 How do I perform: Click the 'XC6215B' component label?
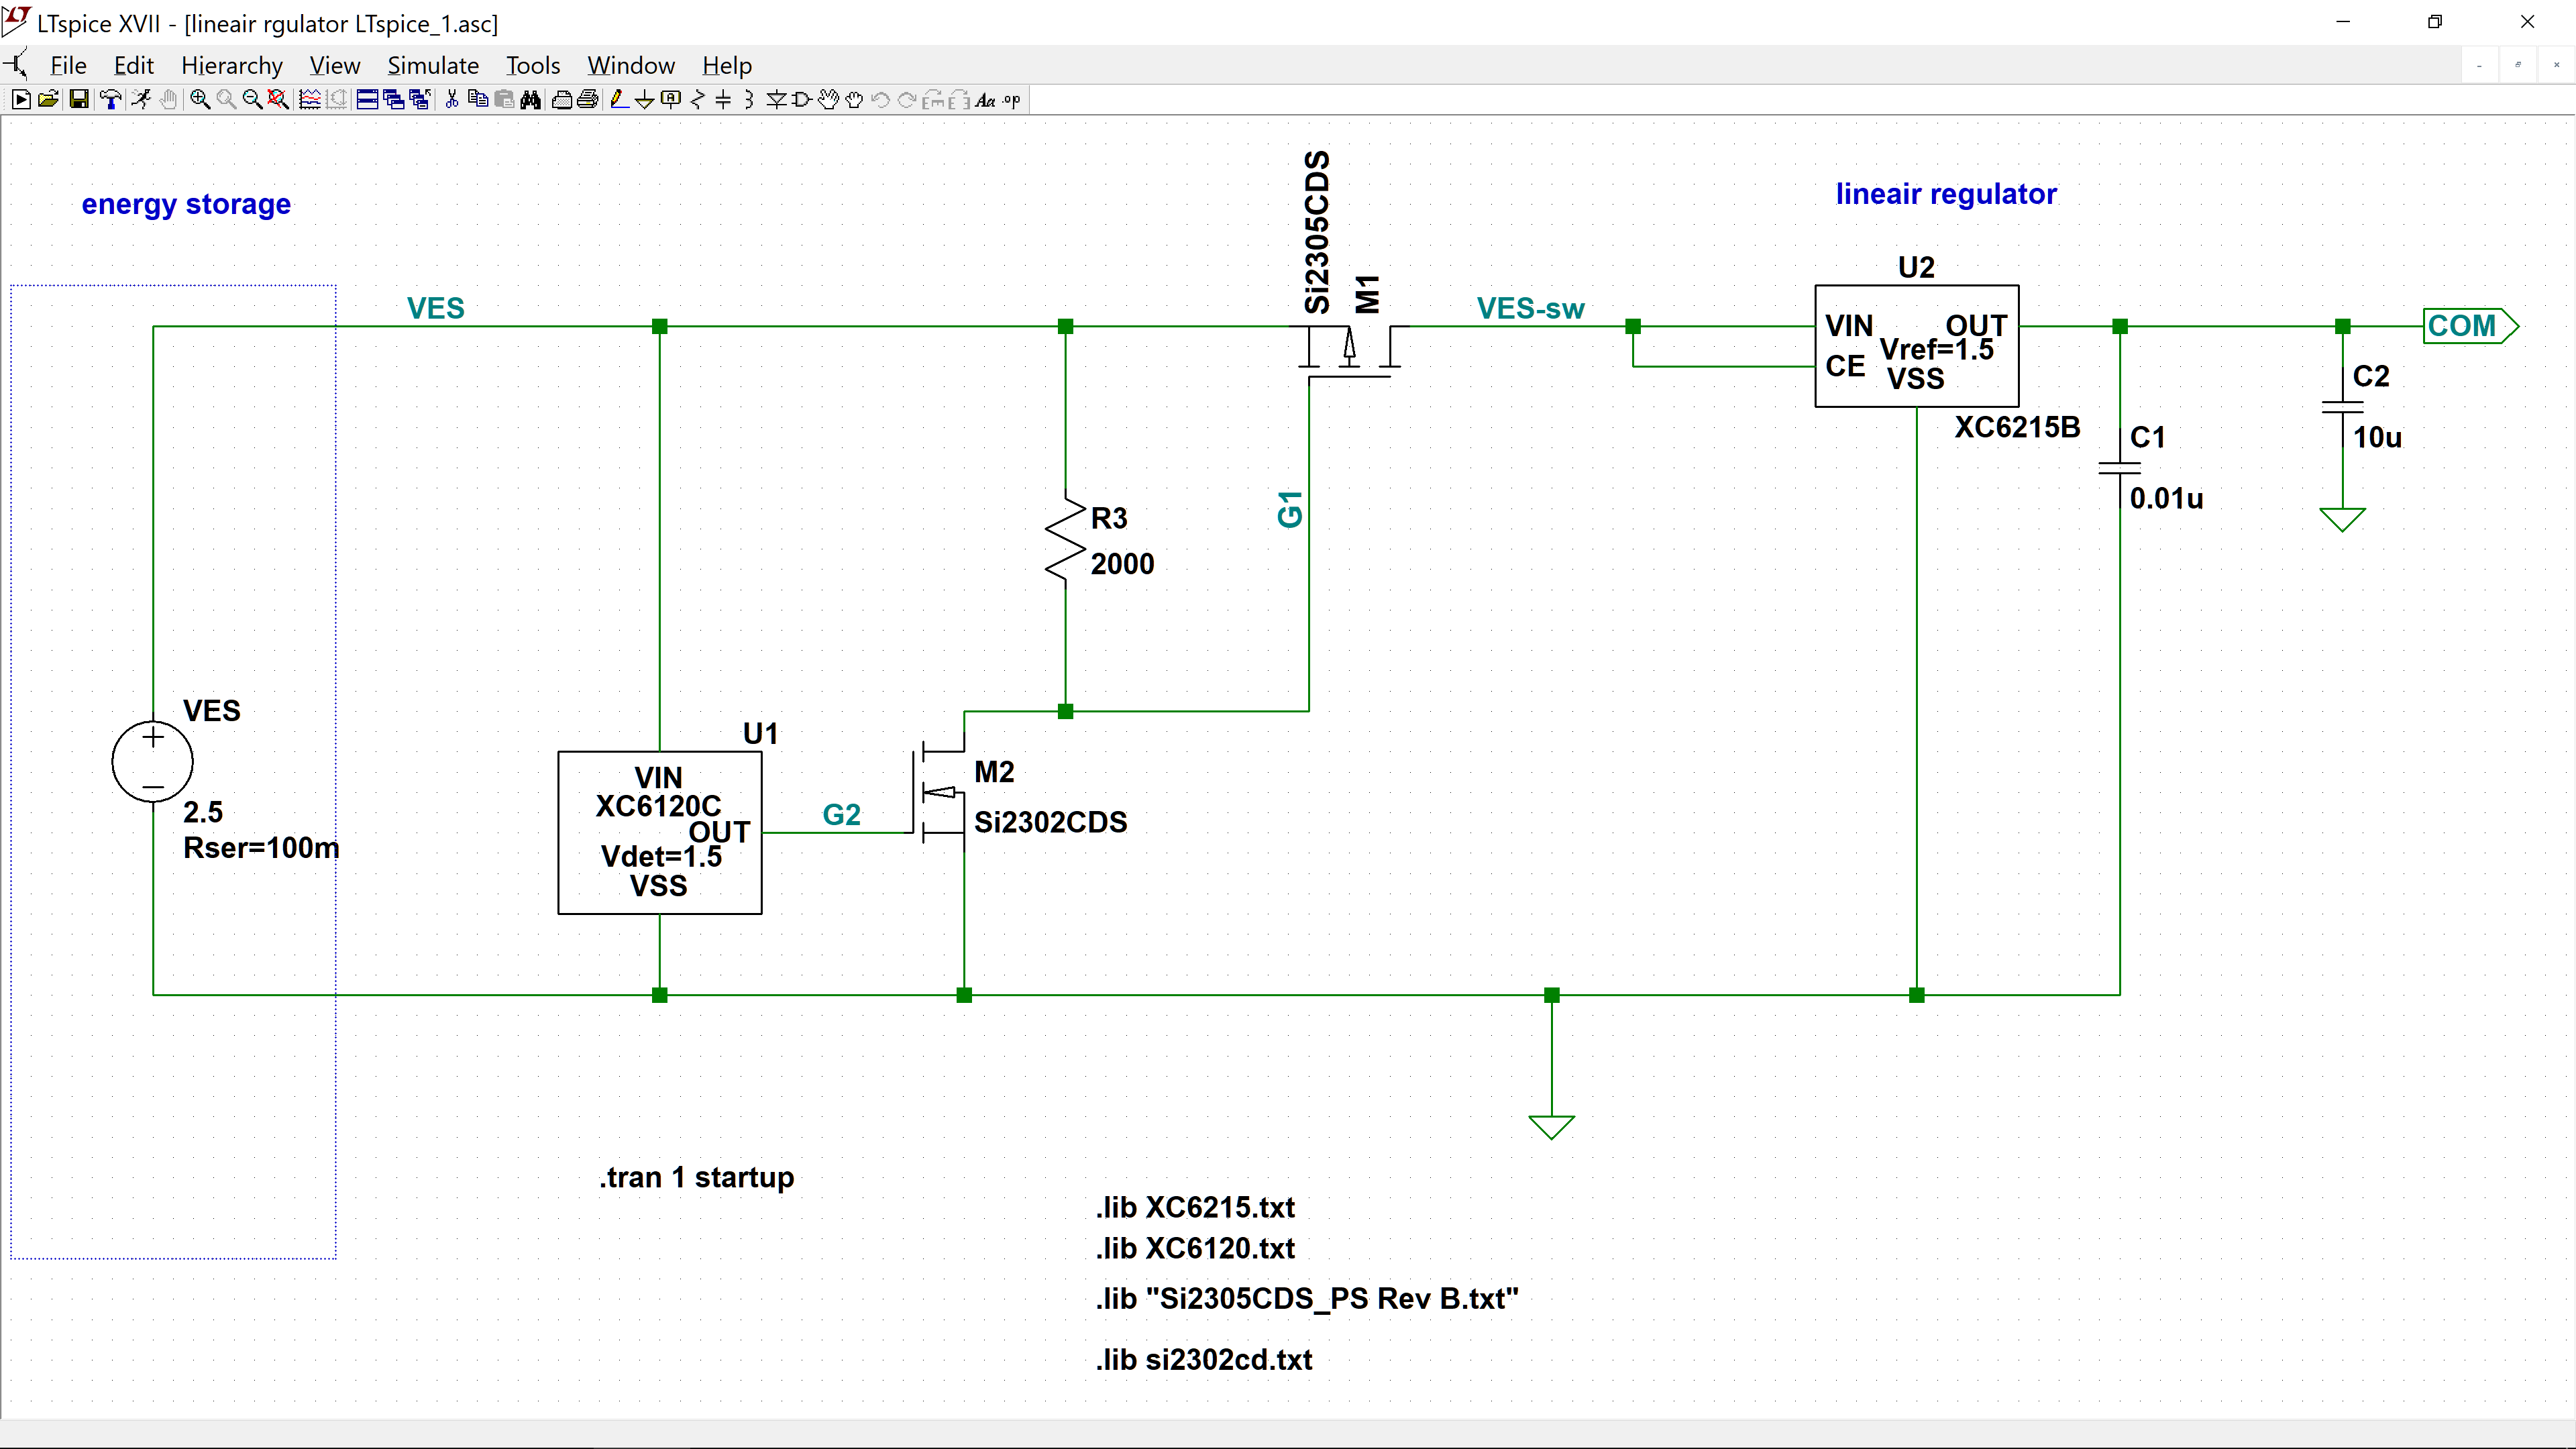click(2017, 427)
